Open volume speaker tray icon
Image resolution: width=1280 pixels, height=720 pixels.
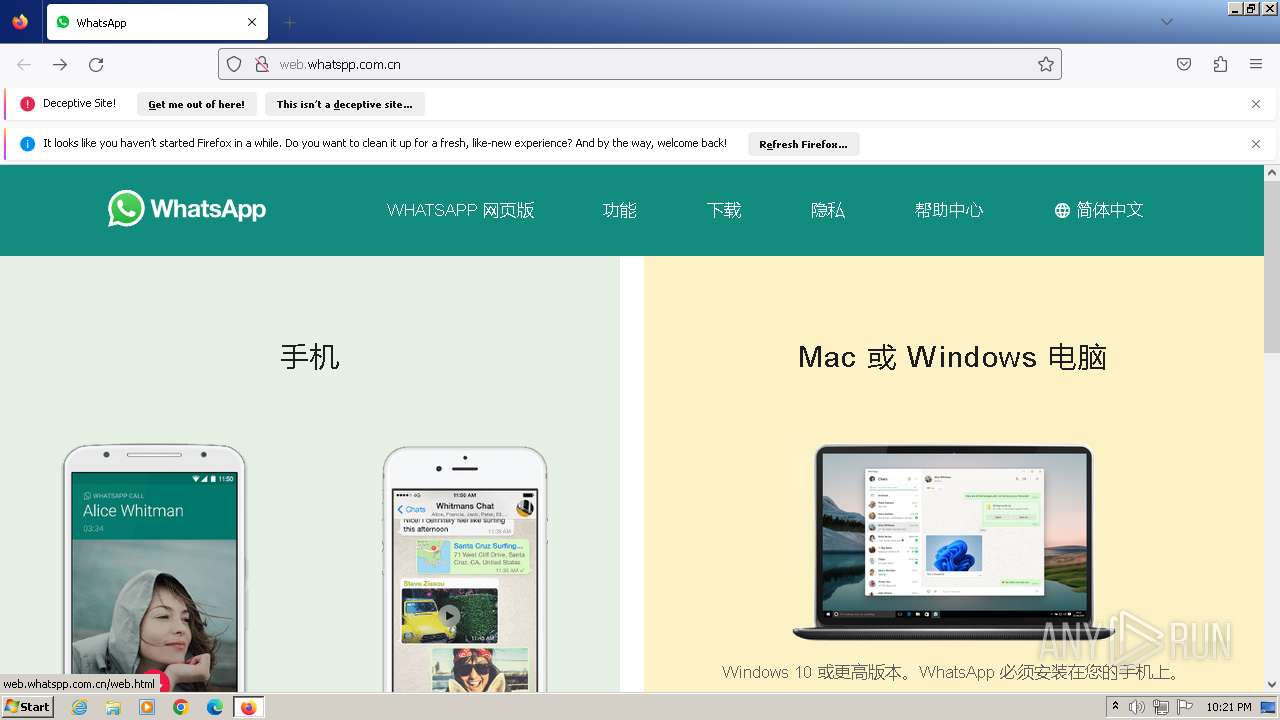1137,707
